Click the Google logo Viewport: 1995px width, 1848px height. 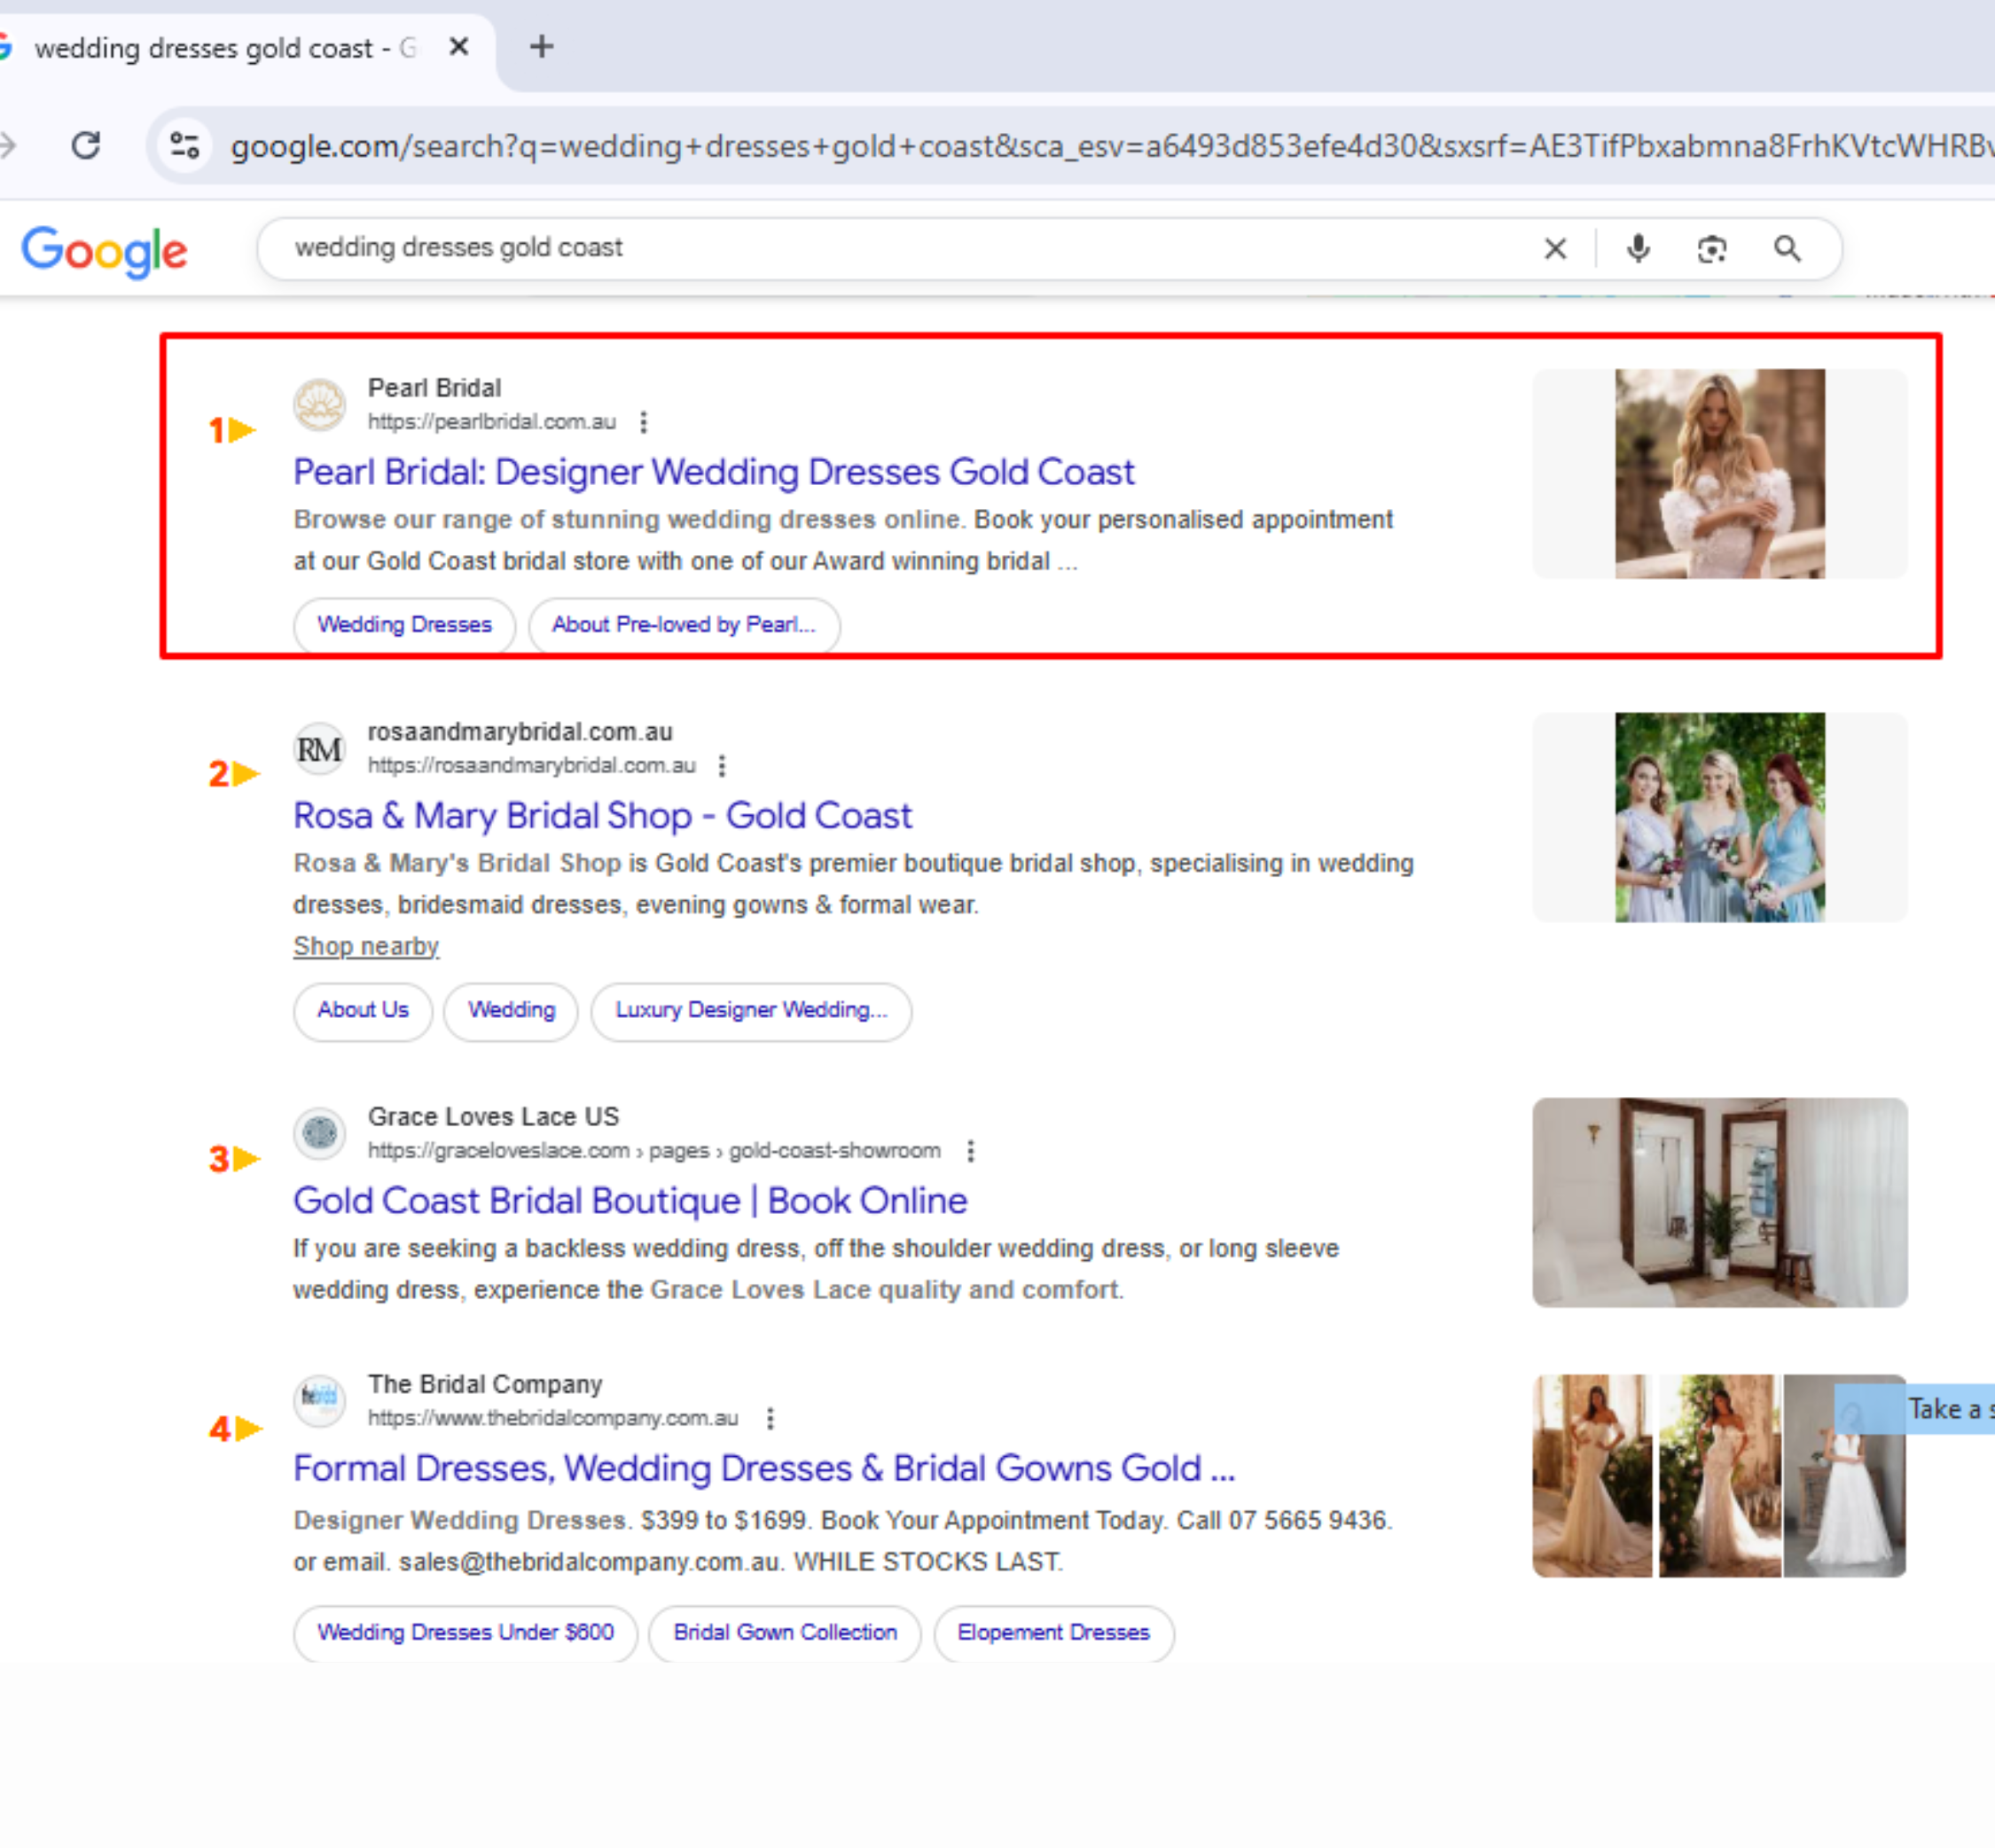104,250
